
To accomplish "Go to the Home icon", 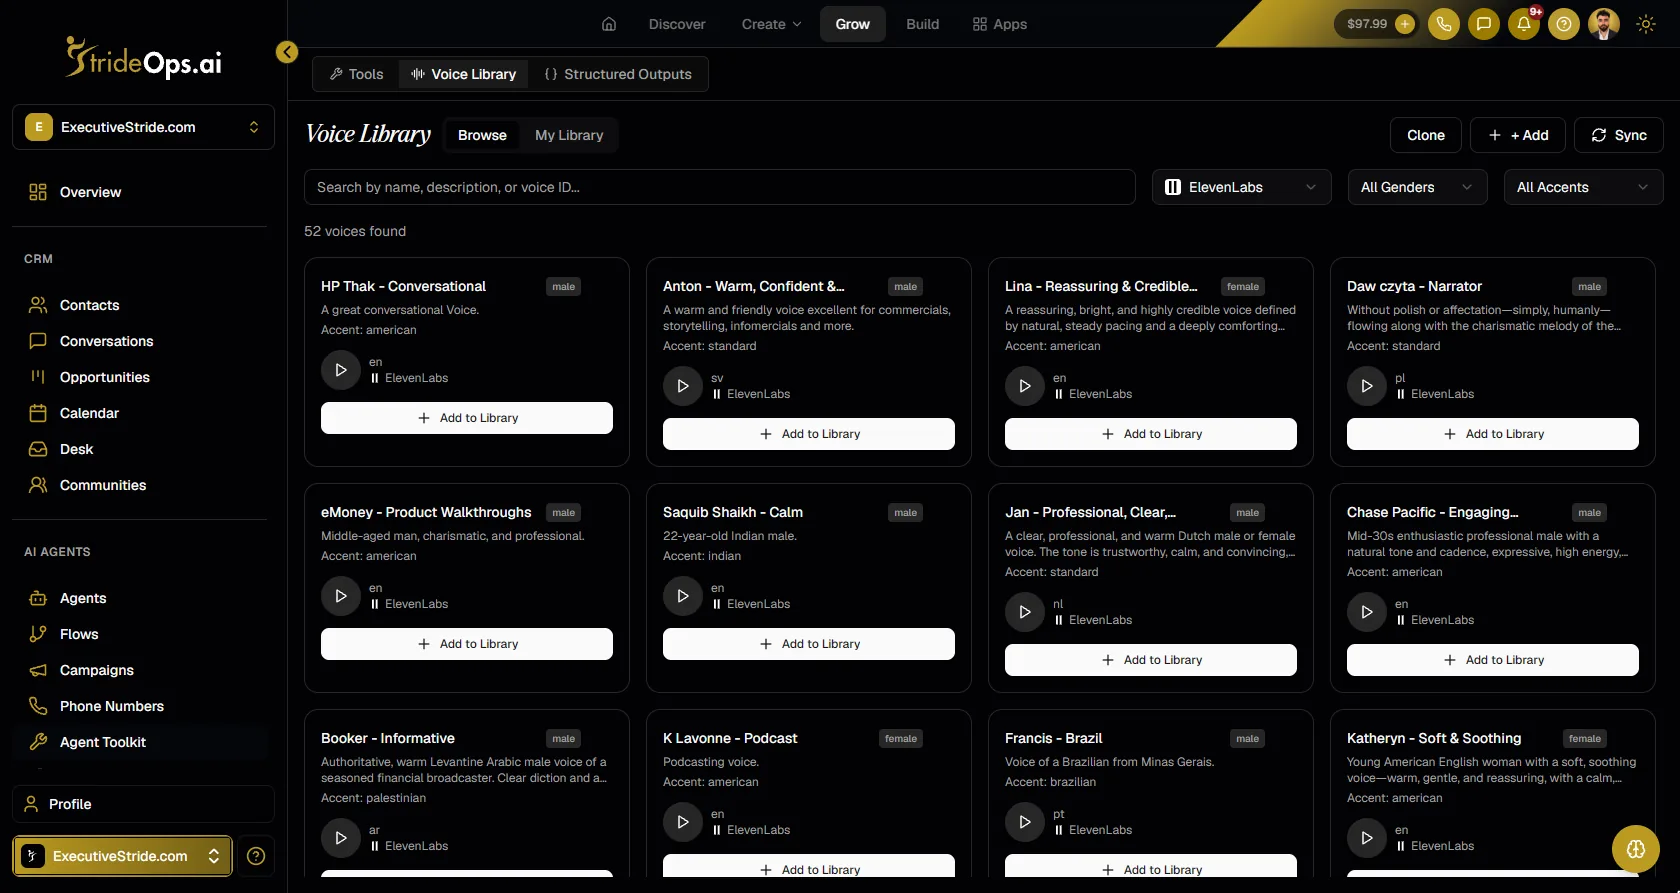I will pyautogui.click(x=609, y=24).
